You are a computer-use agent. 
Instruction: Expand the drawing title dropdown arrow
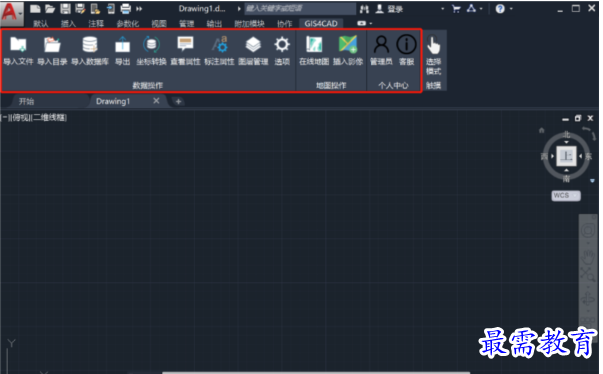239,8
